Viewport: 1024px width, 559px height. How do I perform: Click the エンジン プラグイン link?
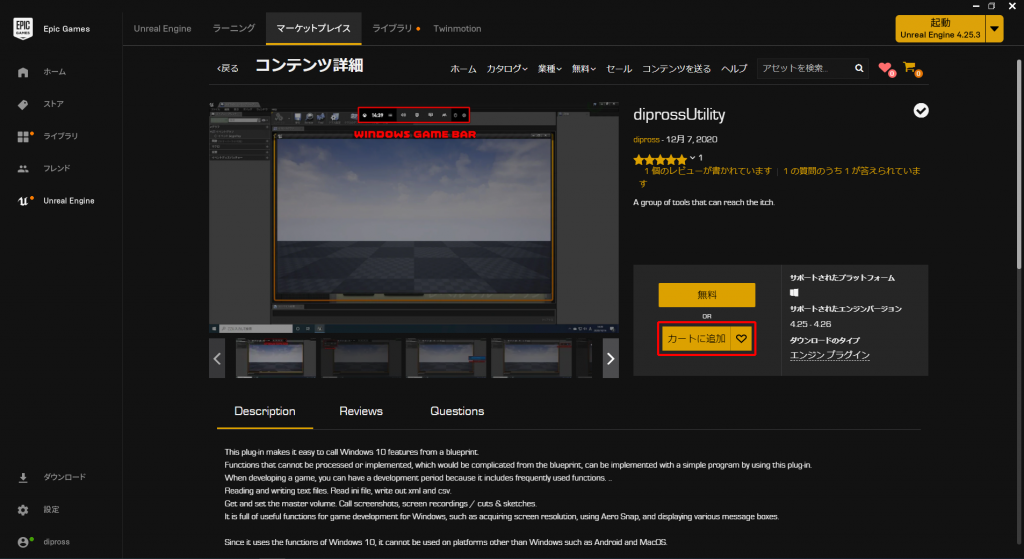(x=829, y=355)
